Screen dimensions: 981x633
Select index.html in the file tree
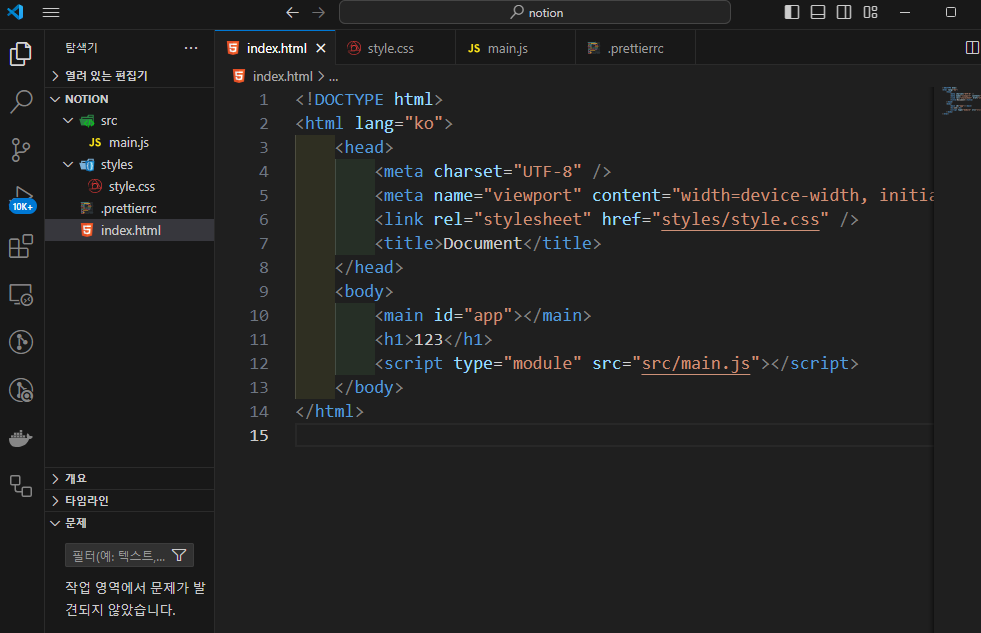pos(130,230)
